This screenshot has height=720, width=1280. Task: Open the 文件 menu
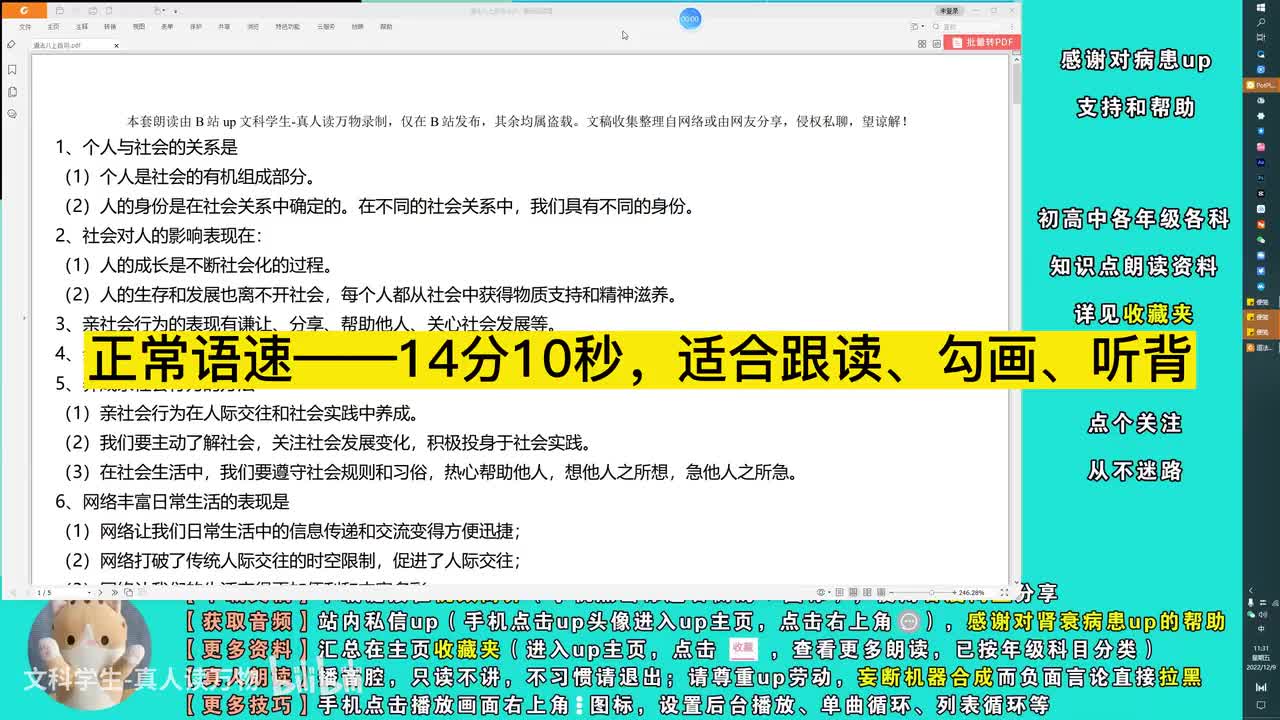25,27
